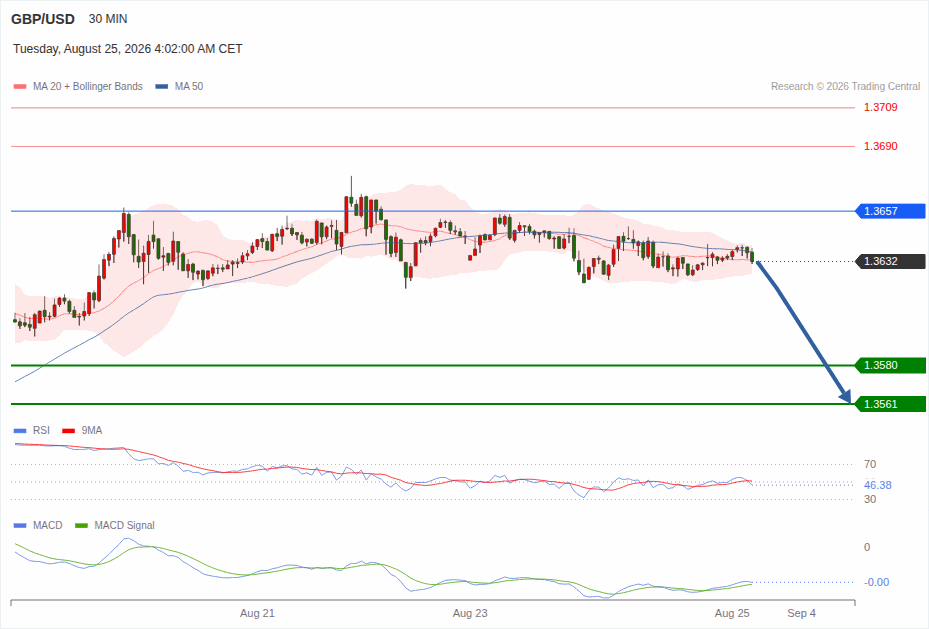
Task: Click the green 1.3561 support price tag
Action: (890, 404)
